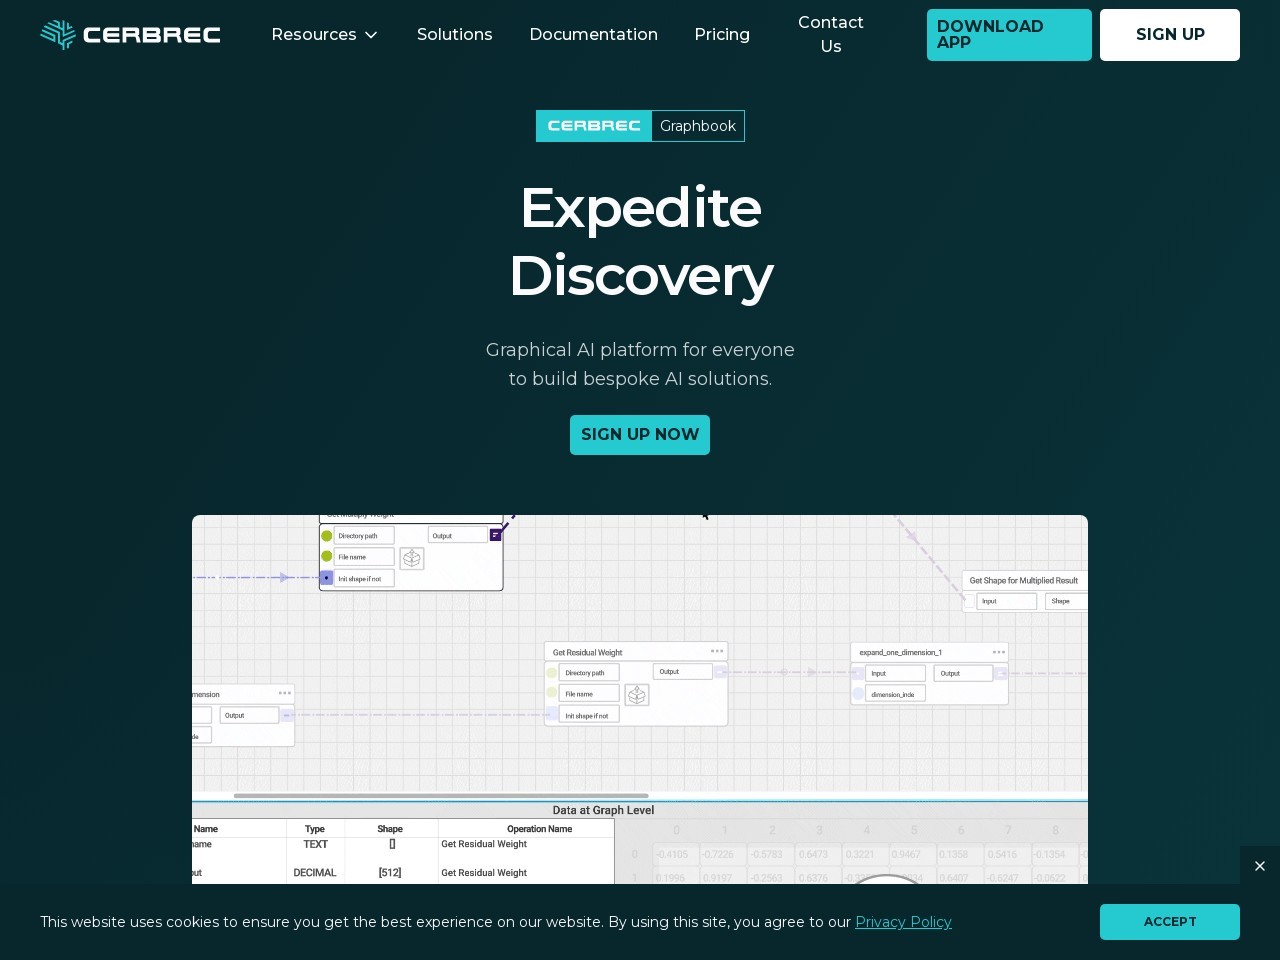
Task: Click the Download App button
Action: tap(1009, 35)
